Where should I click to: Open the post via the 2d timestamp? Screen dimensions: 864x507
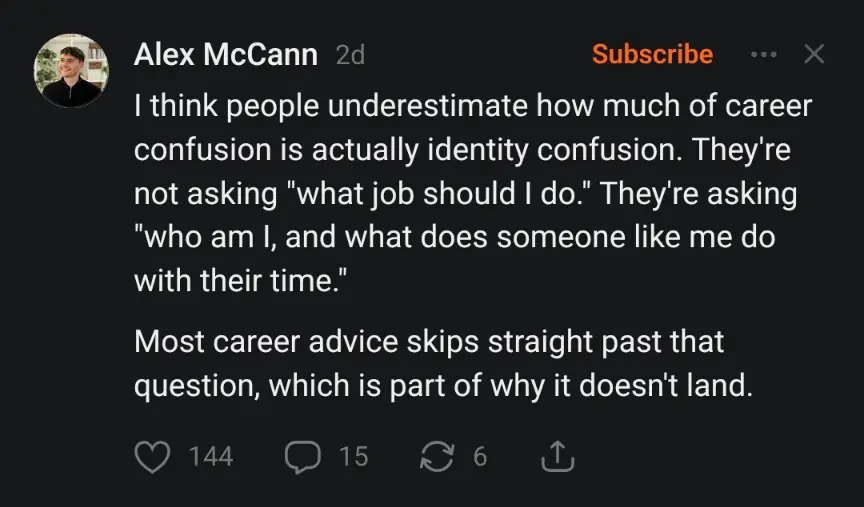click(x=350, y=56)
